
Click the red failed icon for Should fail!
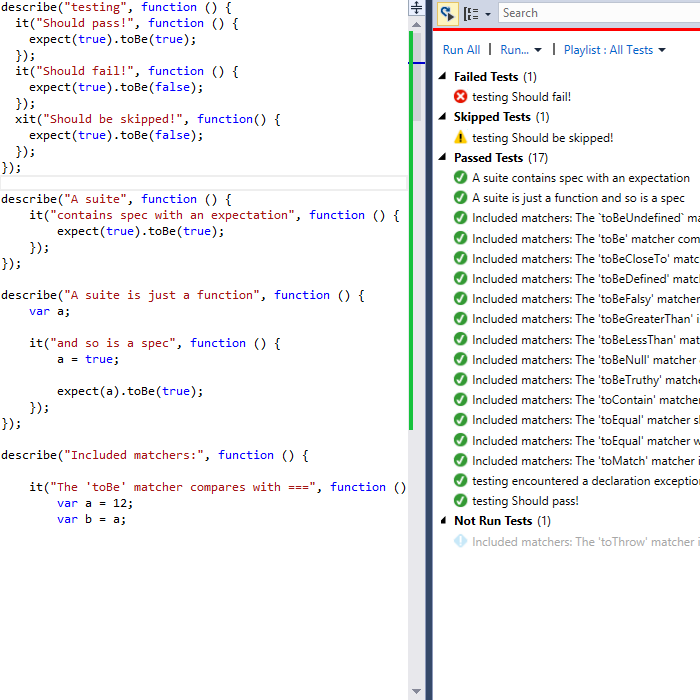point(460,97)
